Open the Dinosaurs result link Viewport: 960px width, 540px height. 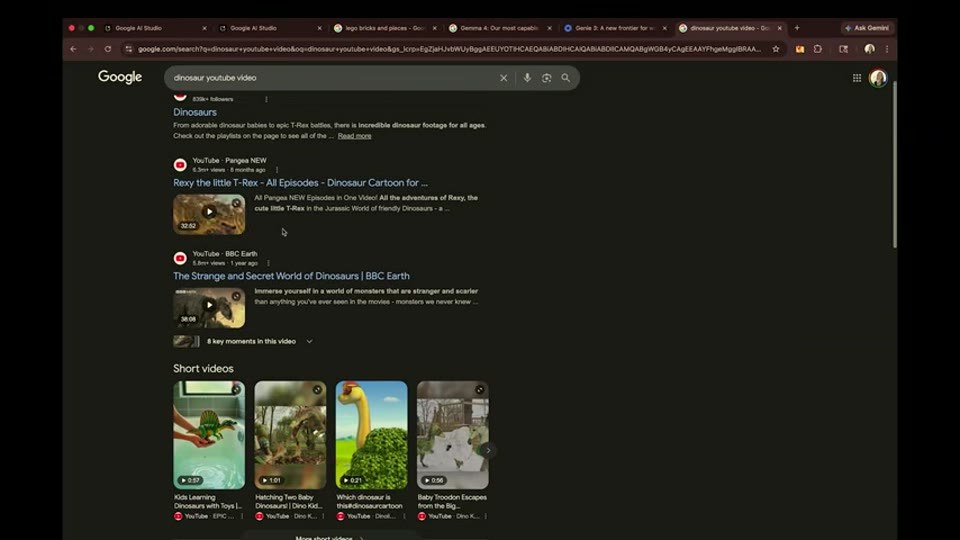pos(195,112)
